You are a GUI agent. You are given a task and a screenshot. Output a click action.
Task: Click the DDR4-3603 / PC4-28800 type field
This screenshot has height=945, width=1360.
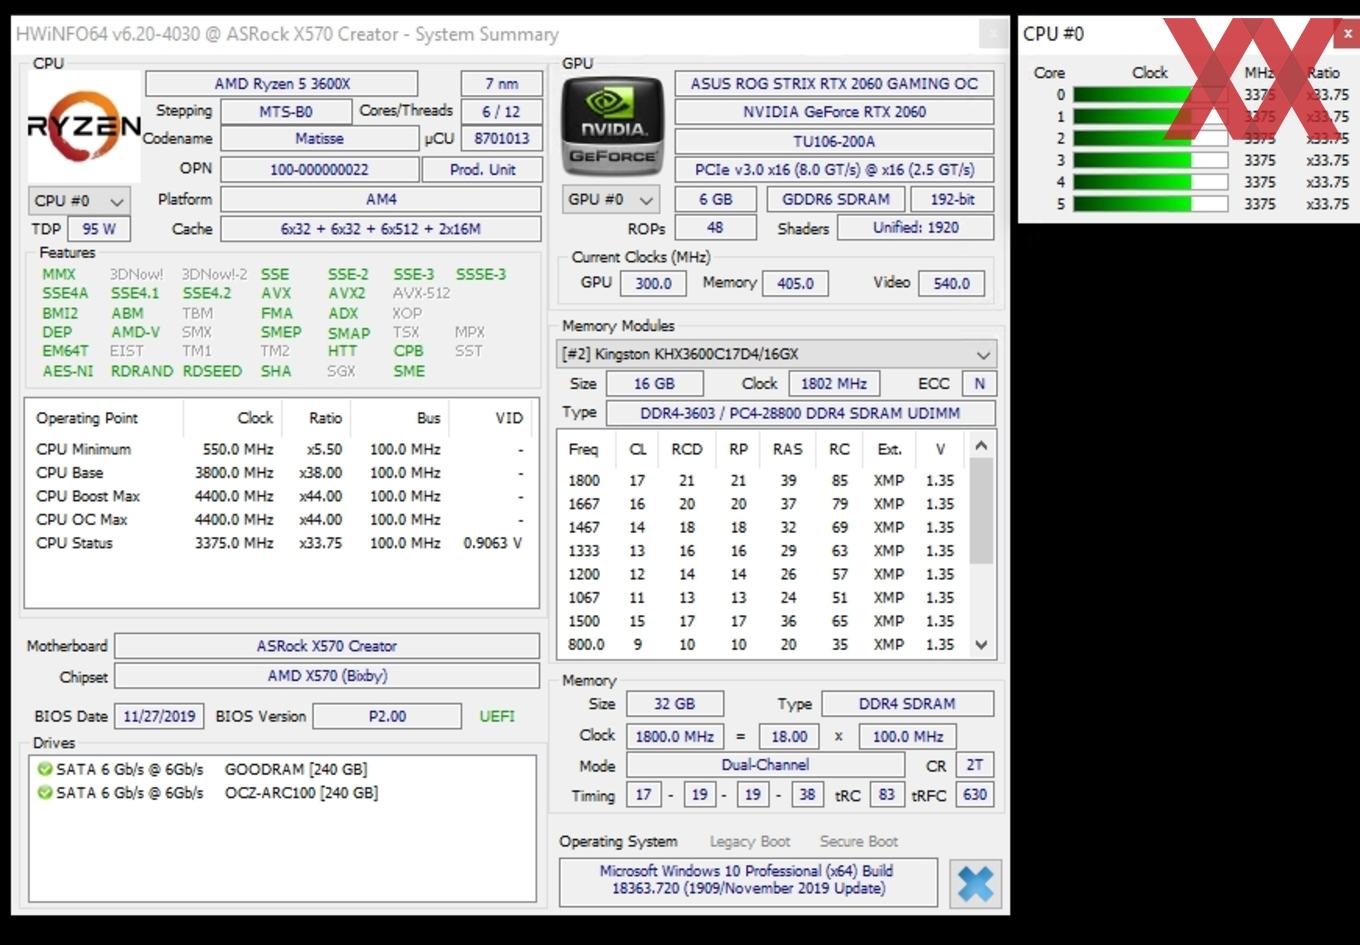pyautogui.click(x=801, y=413)
